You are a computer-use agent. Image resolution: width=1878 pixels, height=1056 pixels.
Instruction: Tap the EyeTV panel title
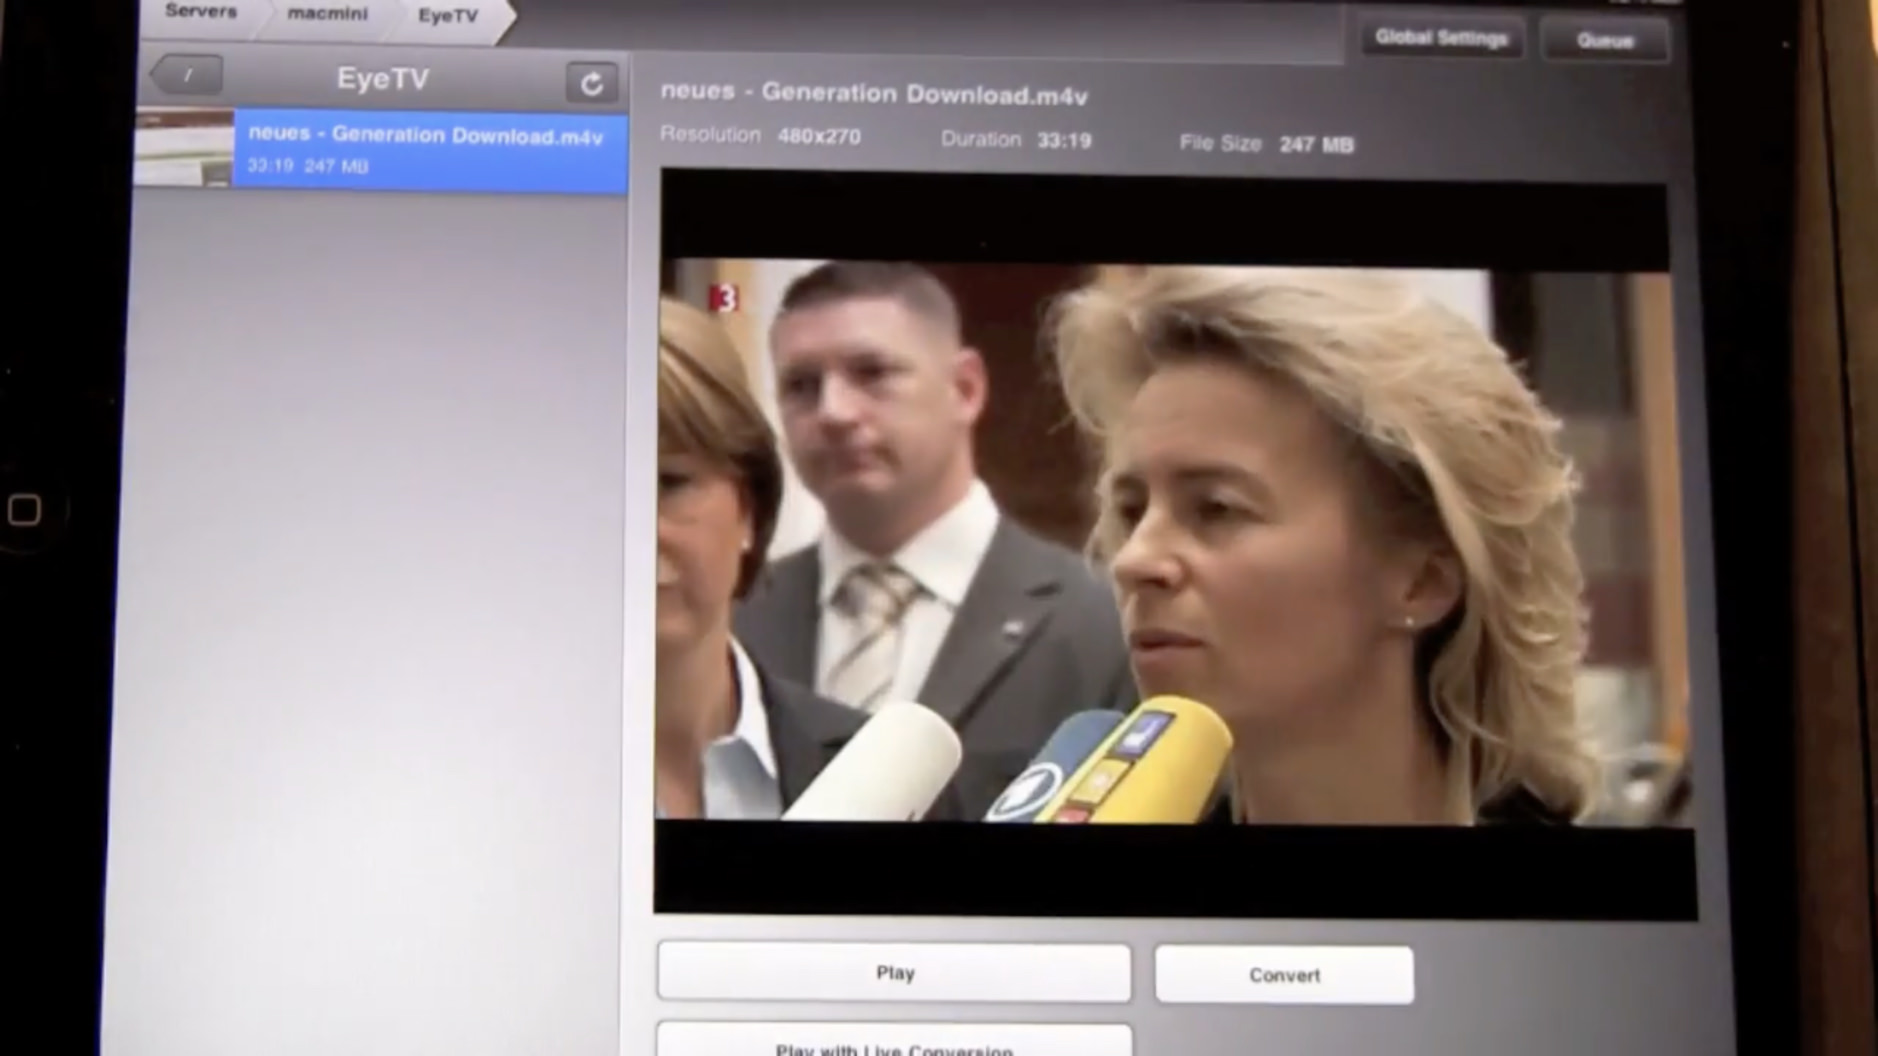click(382, 79)
